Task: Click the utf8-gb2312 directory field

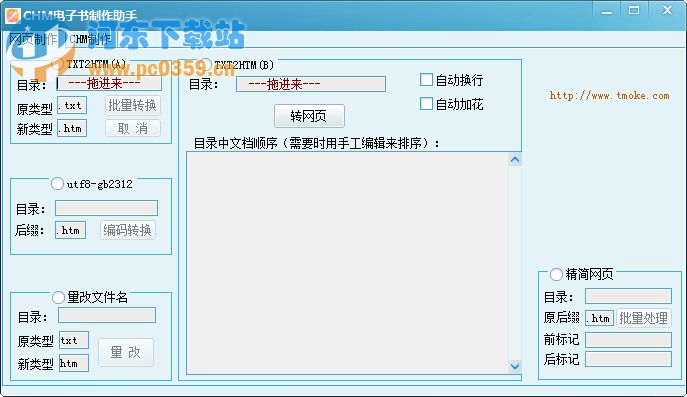Action: [x=106, y=208]
